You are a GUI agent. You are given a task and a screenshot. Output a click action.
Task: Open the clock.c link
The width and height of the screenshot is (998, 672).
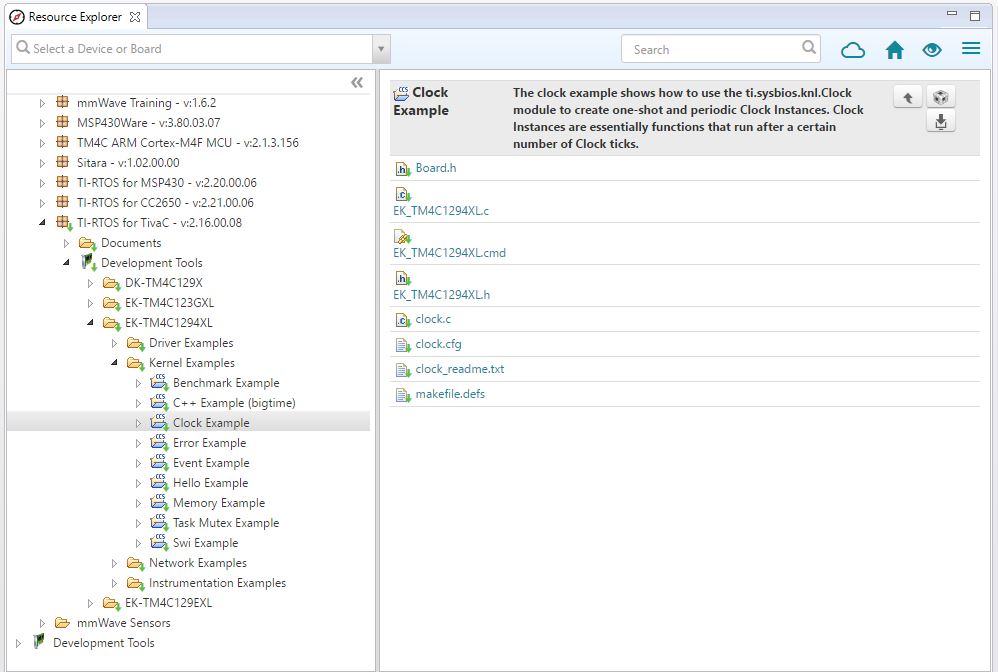[433, 319]
